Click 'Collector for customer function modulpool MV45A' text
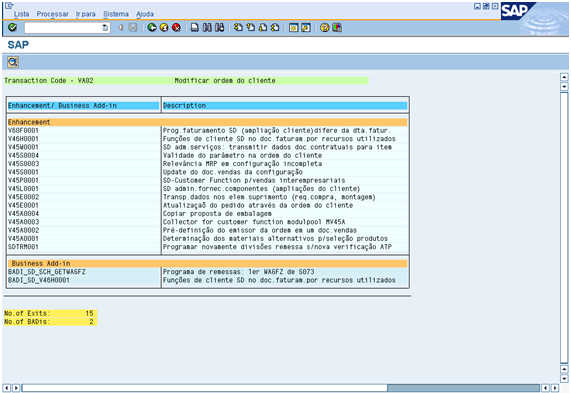 click(x=254, y=222)
